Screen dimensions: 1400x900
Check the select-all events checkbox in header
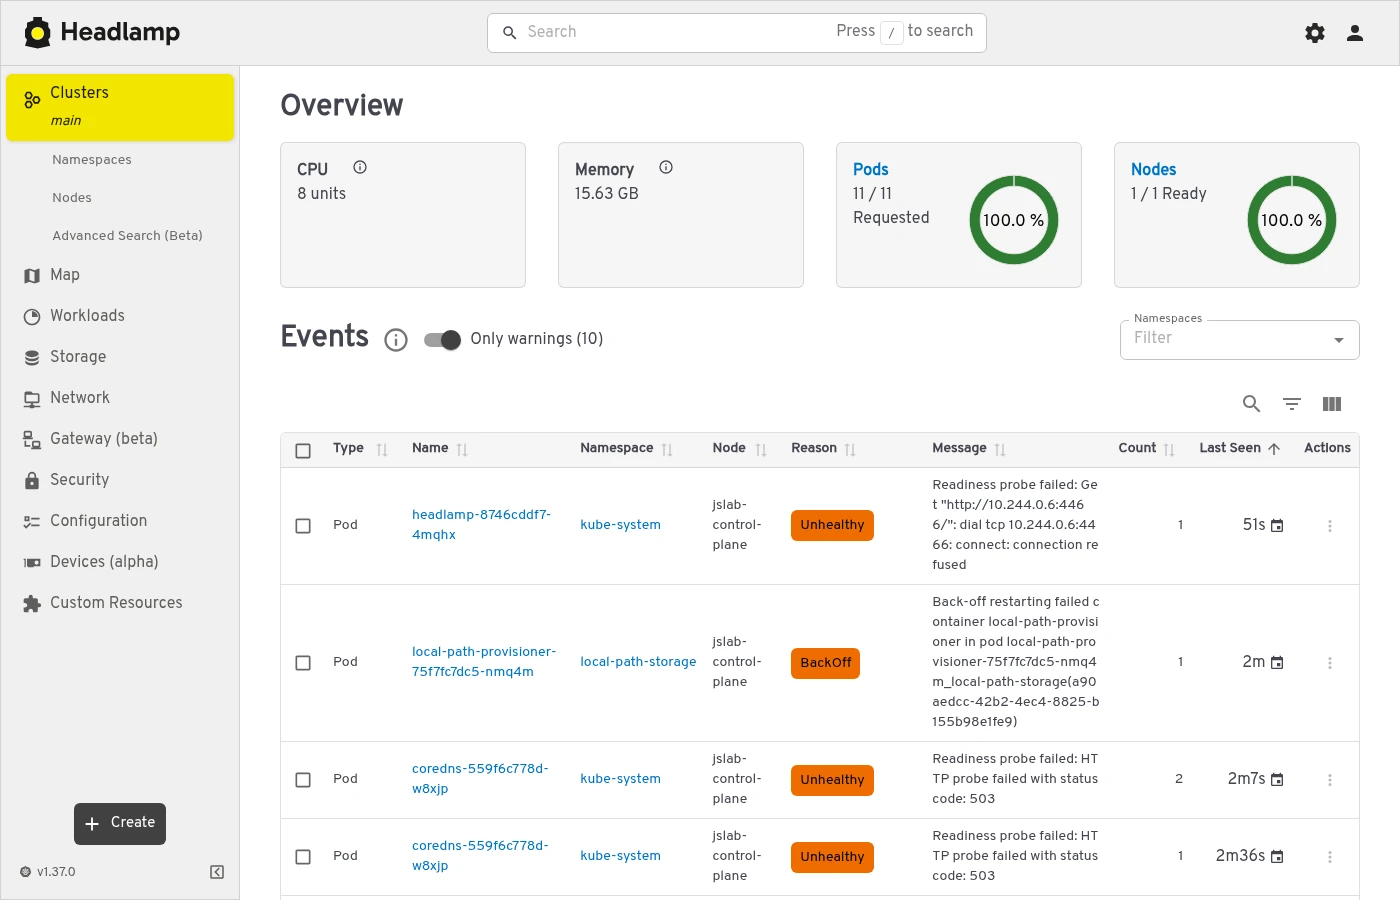[303, 451]
